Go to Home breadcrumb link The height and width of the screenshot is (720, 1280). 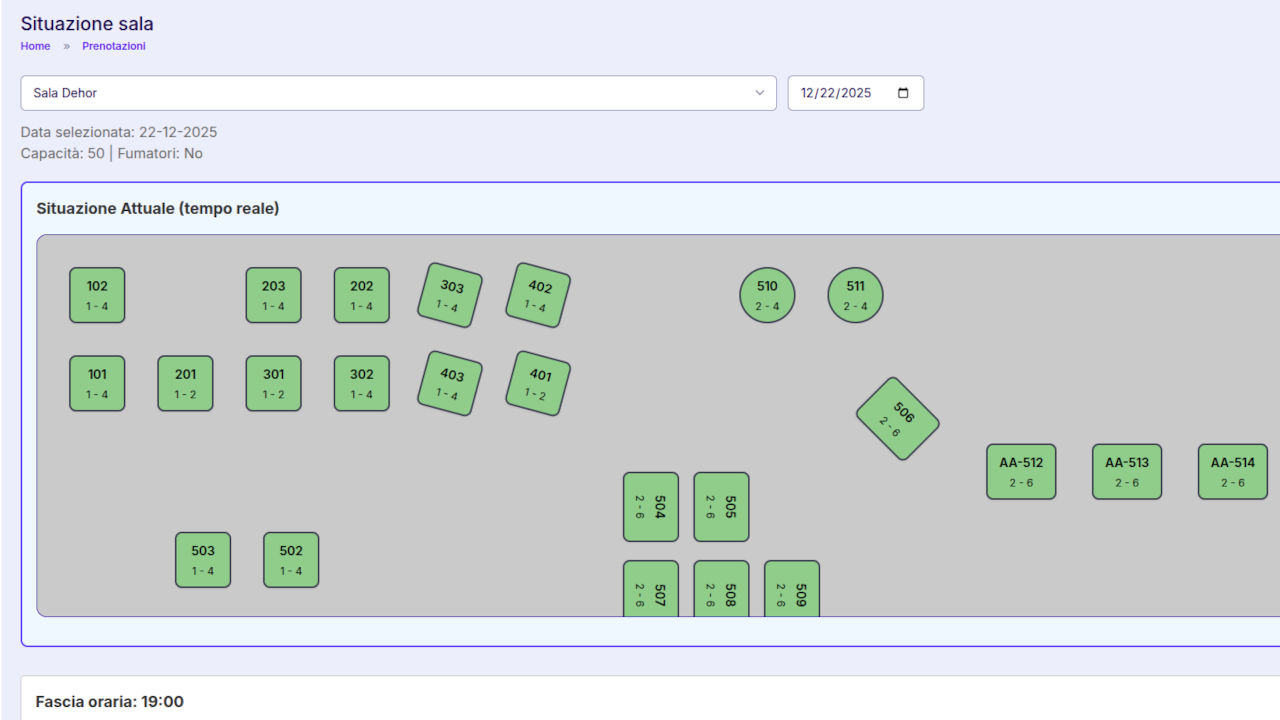[35, 46]
